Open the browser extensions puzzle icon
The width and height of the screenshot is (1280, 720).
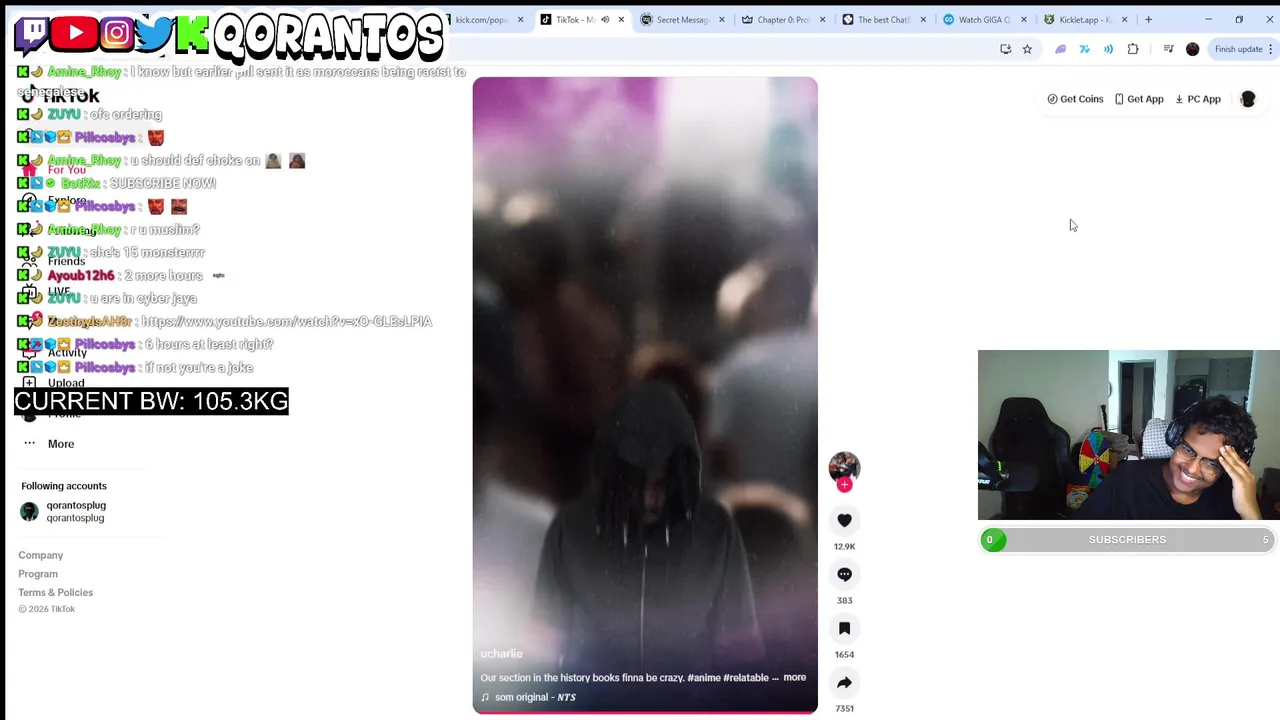coord(1133,49)
